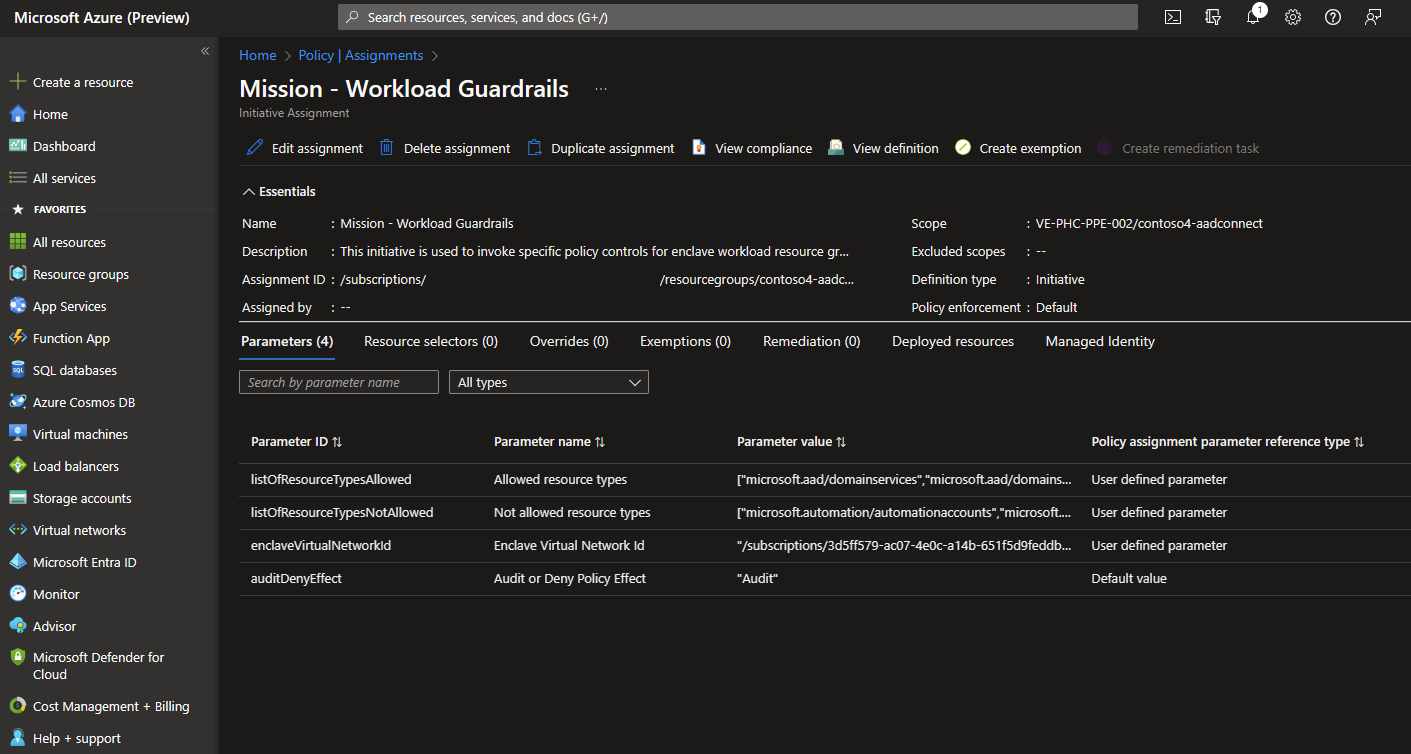The image size is (1411, 754).
Task: Switch to the Remediation (0) tab
Action: coord(811,342)
